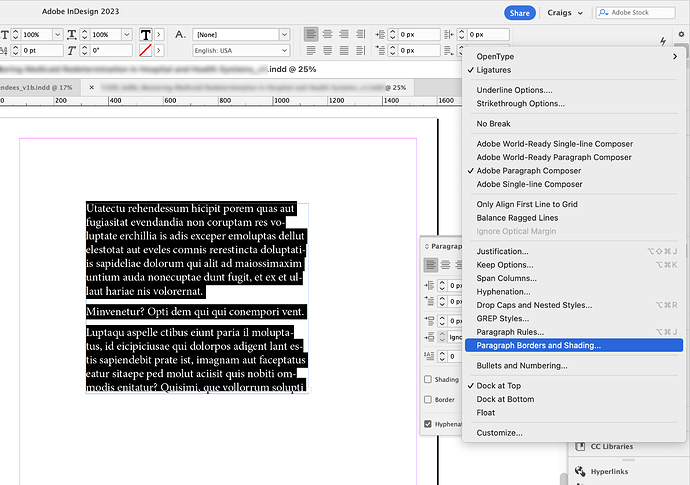
Task: Click Align left icon in Paragraph panel
Action: pos(431,265)
